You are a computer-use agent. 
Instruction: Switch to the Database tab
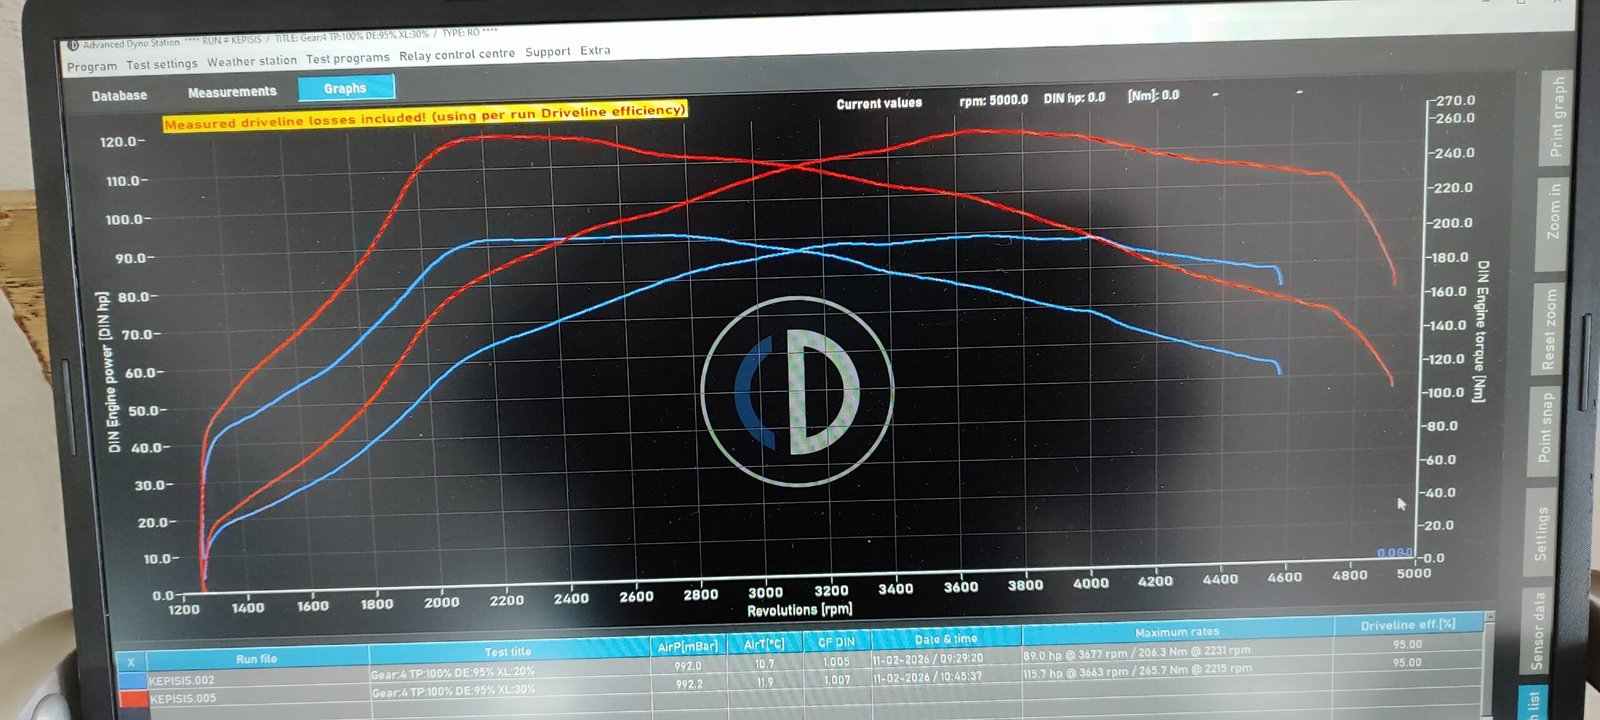[x=119, y=96]
